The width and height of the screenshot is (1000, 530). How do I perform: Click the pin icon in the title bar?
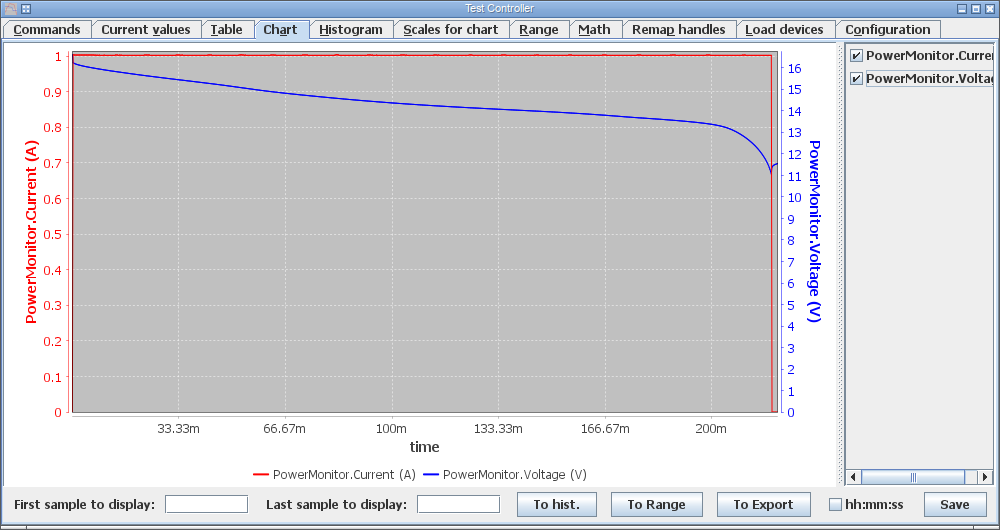click(x=26, y=8)
